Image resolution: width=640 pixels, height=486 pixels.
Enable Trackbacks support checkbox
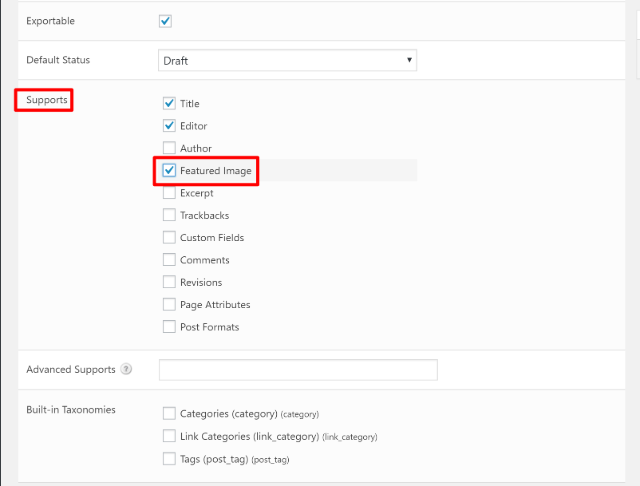(169, 215)
